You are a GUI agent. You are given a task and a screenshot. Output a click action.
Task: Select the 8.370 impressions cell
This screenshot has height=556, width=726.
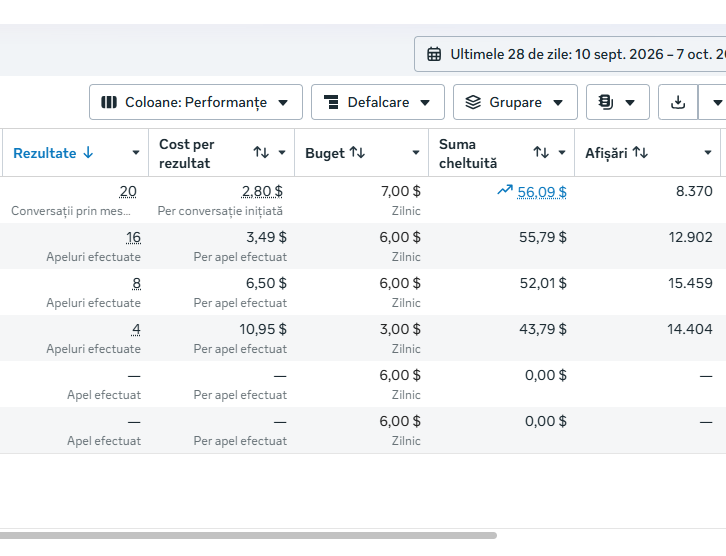[694, 191]
